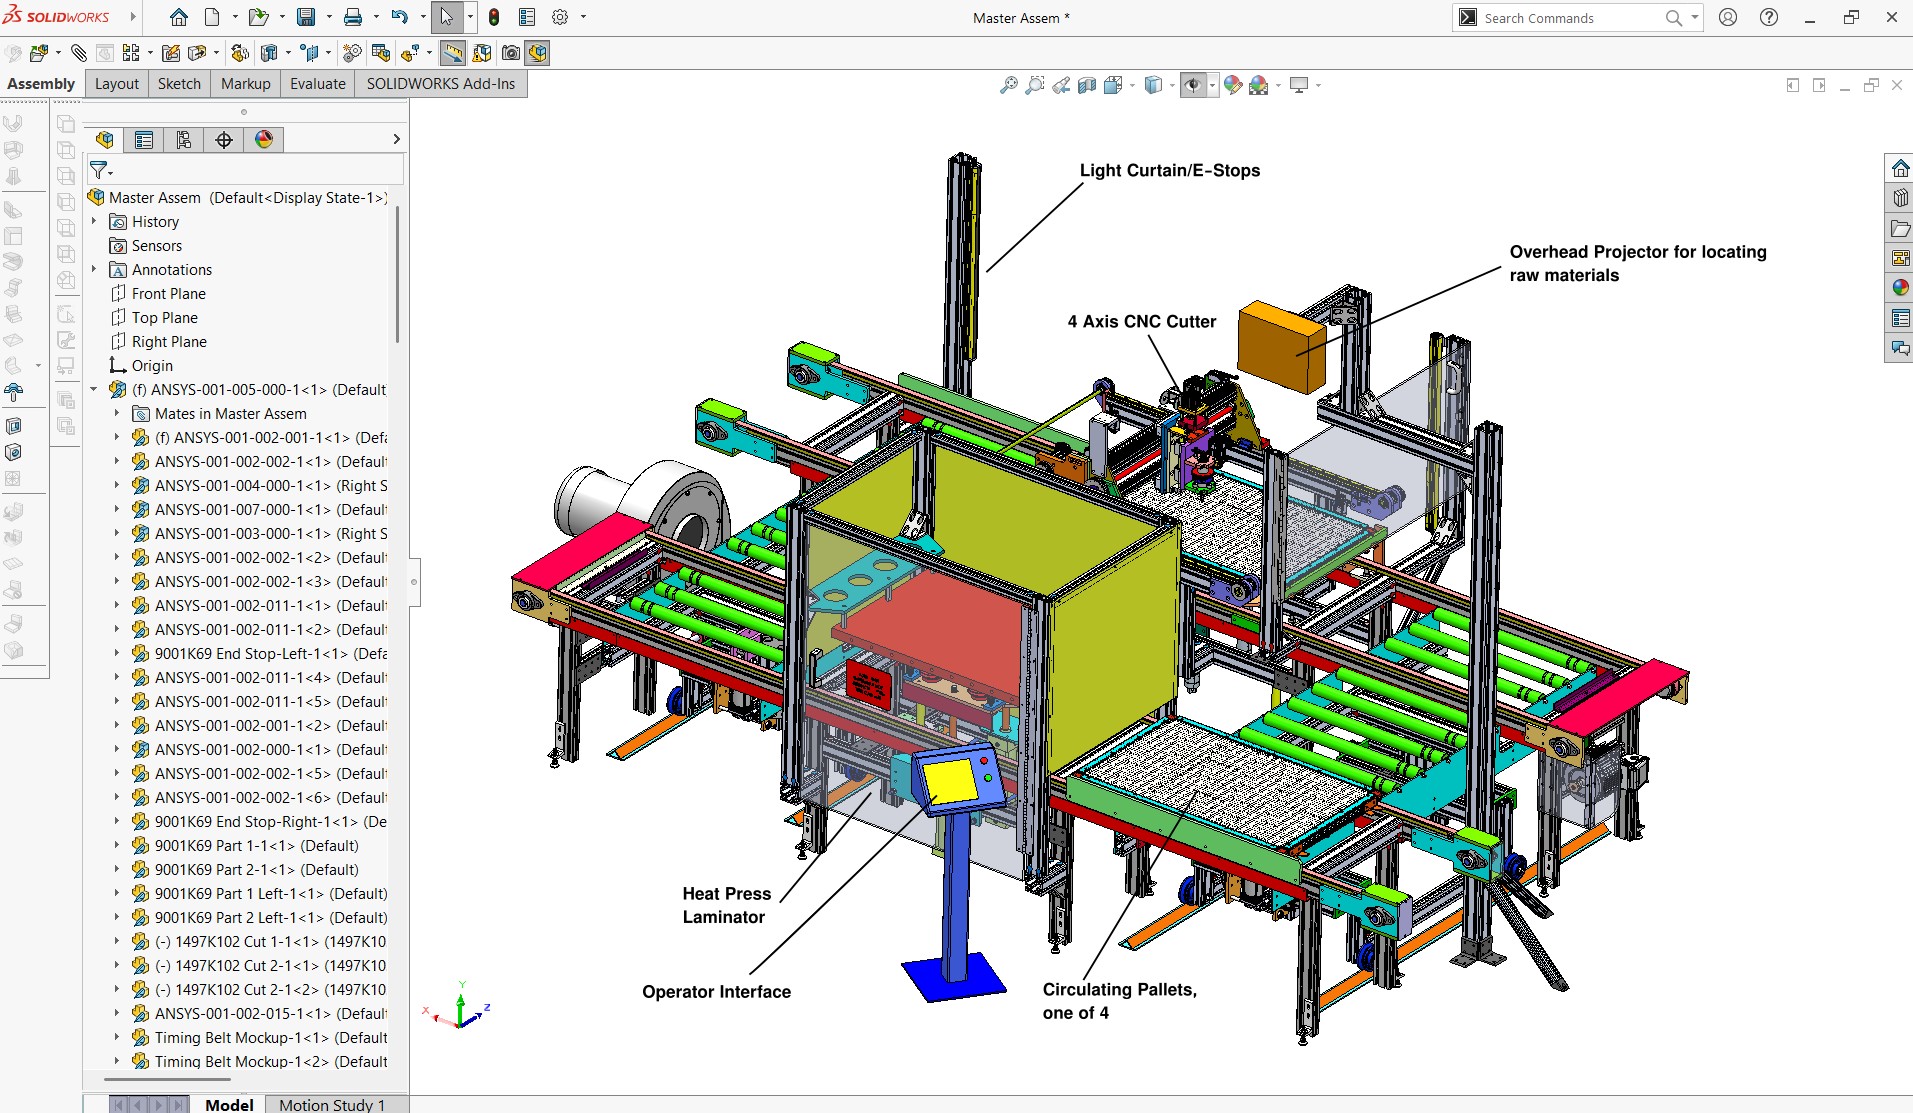Open the Options gear icon
This screenshot has height=1113, width=1913.
(x=560, y=17)
